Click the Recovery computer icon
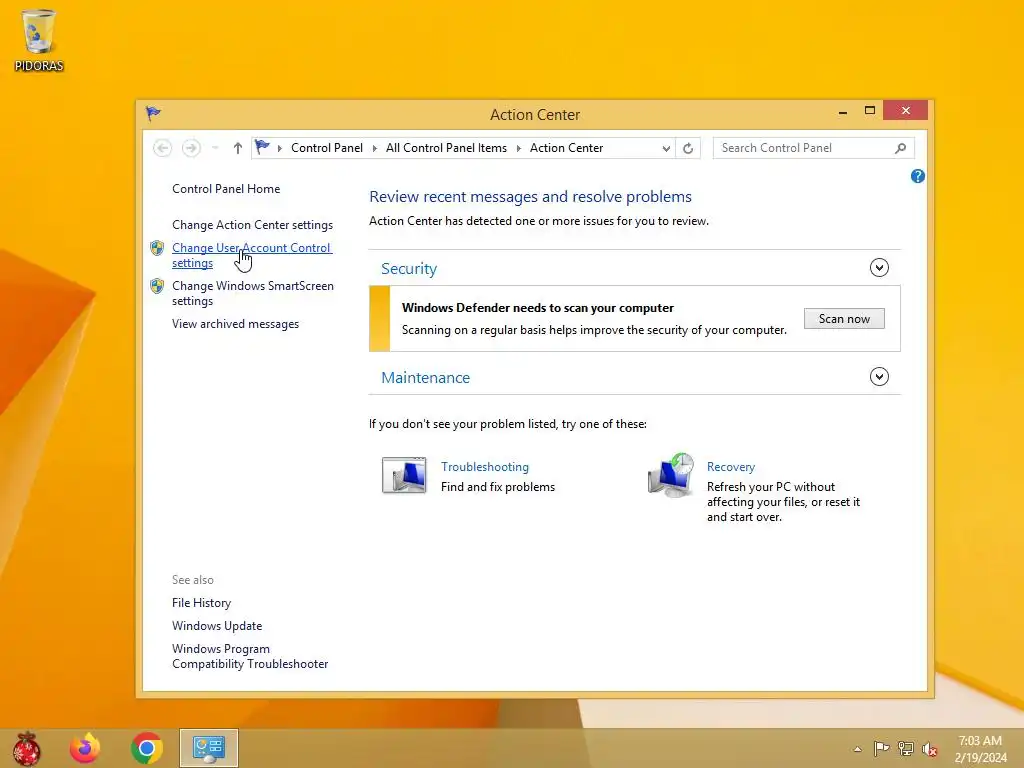1024x768 pixels. point(671,475)
